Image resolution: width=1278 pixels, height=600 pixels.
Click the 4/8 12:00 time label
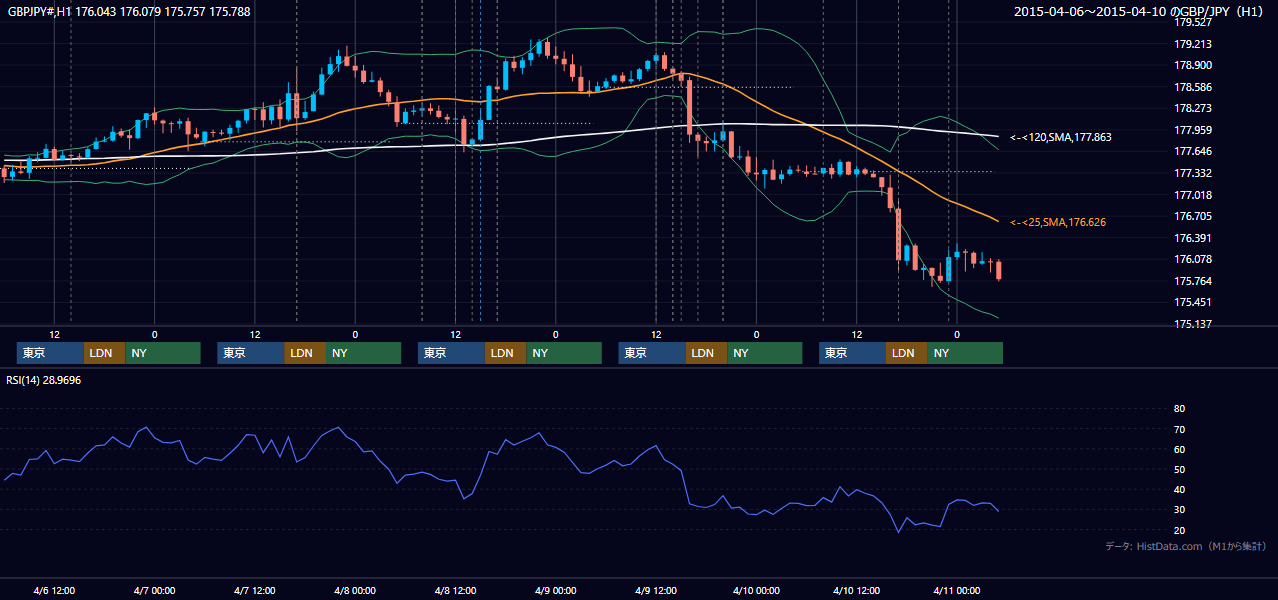[455, 590]
